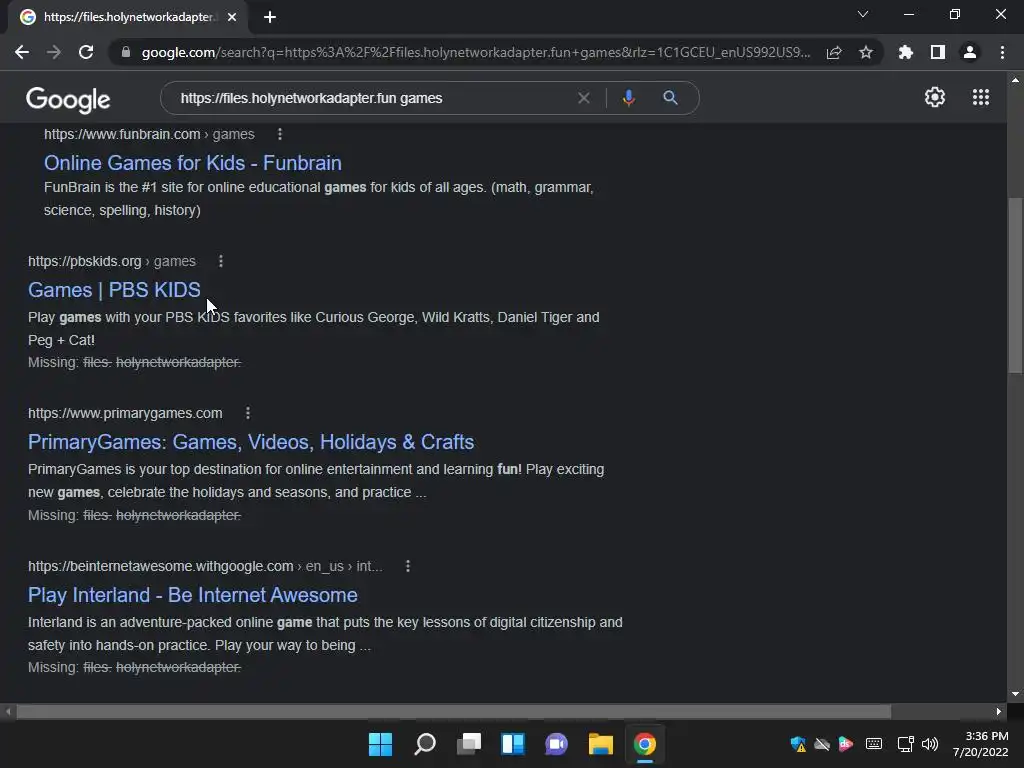Viewport: 1024px width, 768px height.
Task: Open volume control in system tray
Action: [x=929, y=744]
